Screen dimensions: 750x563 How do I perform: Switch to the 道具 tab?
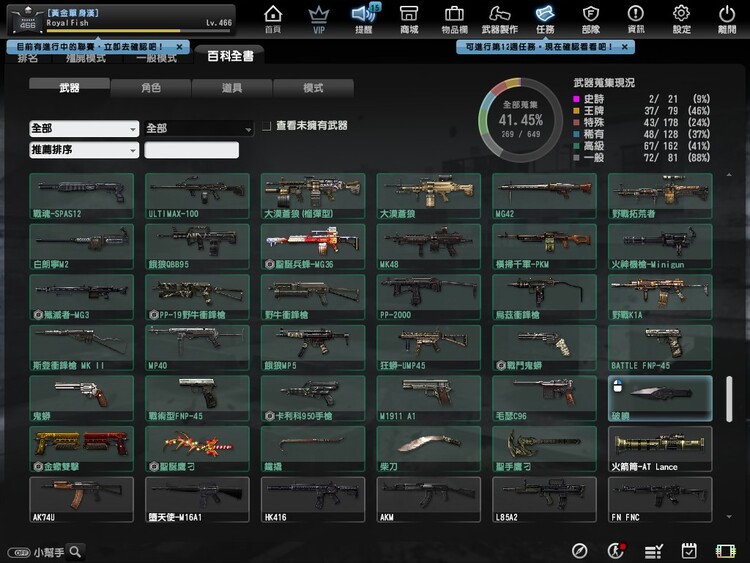pos(232,88)
